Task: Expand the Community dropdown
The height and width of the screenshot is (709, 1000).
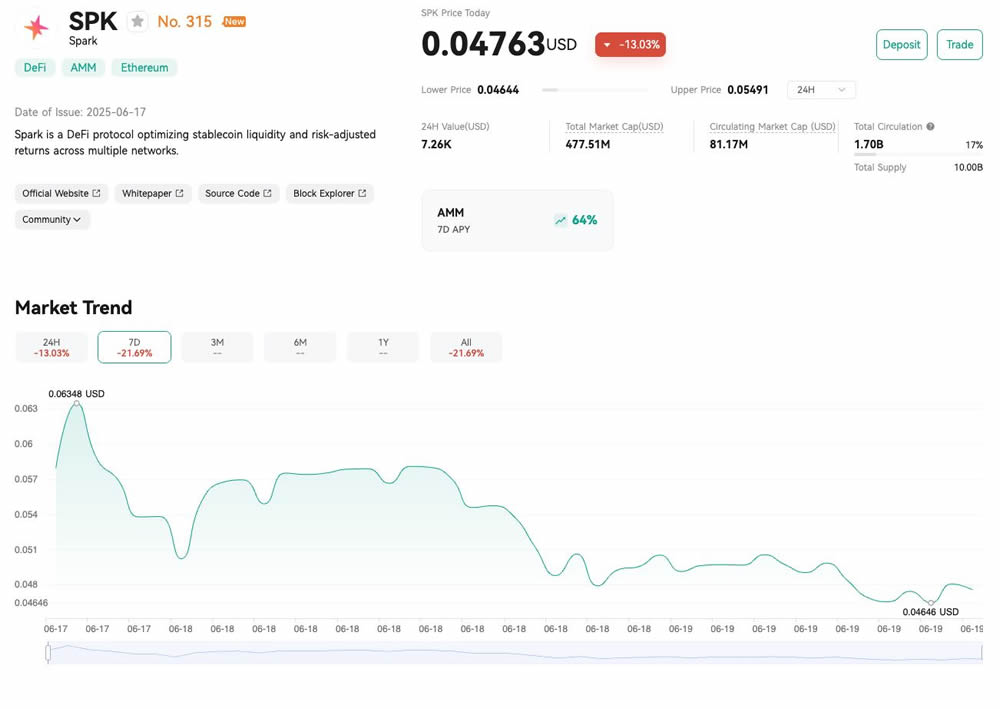Action: [x=52, y=219]
